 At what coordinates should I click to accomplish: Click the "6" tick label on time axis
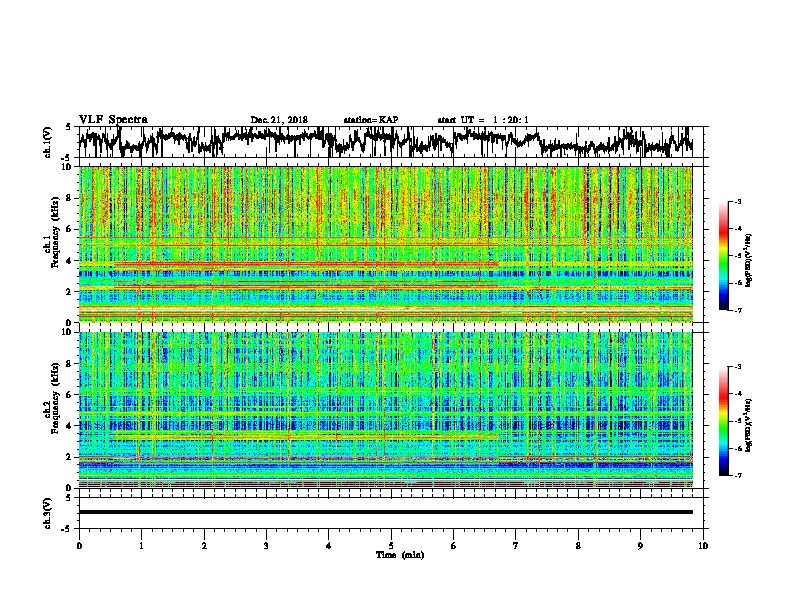pyautogui.click(x=453, y=546)
